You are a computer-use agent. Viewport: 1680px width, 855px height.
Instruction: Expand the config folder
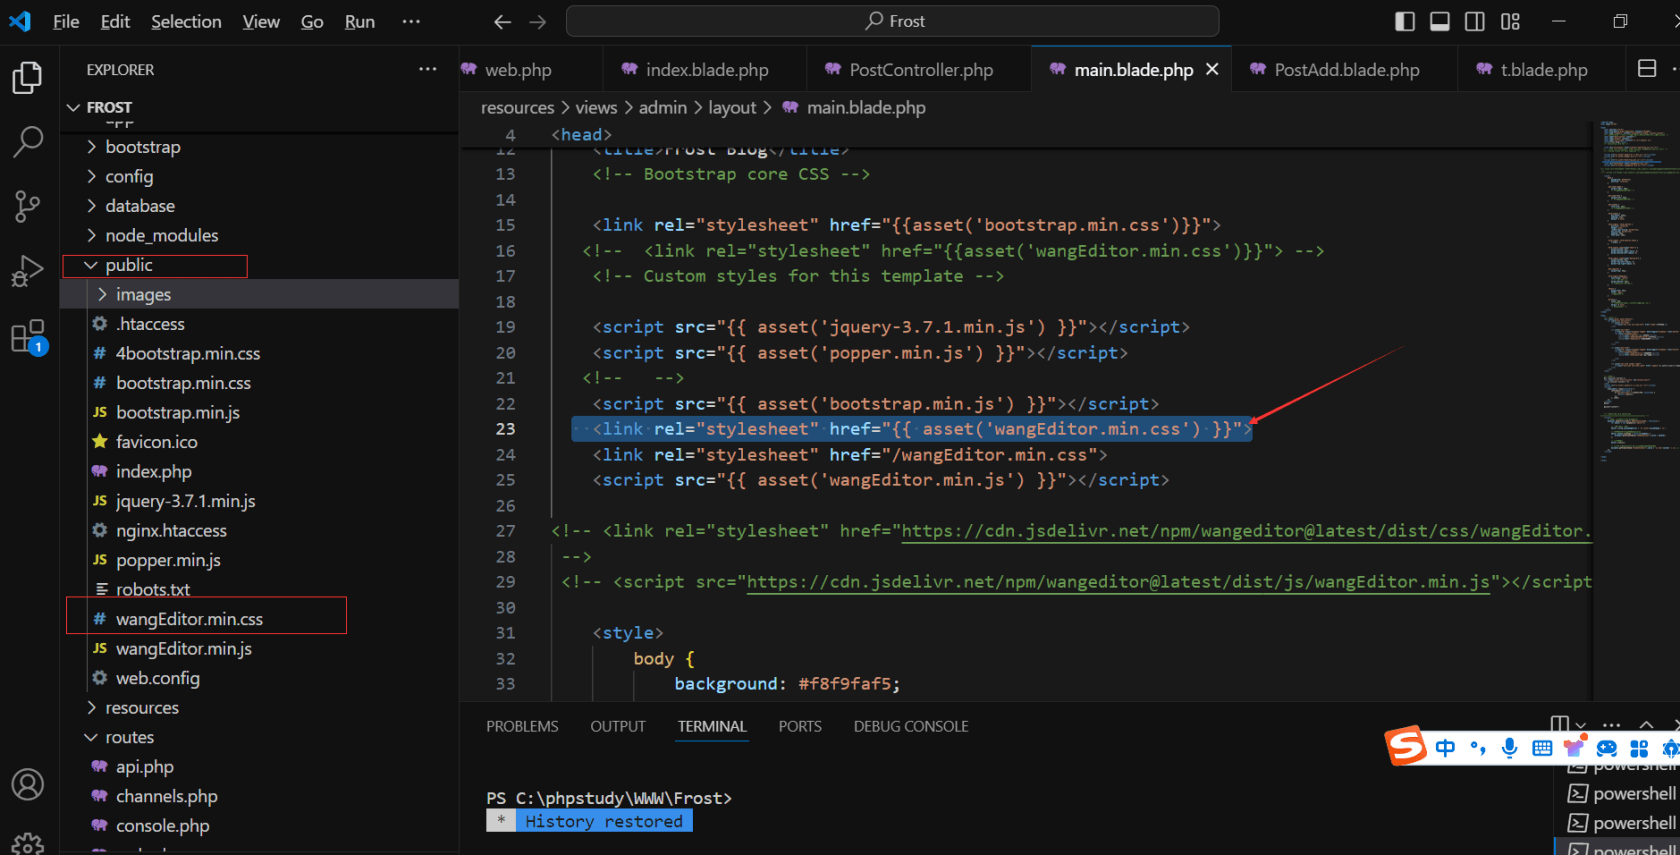tap(260, 176)
